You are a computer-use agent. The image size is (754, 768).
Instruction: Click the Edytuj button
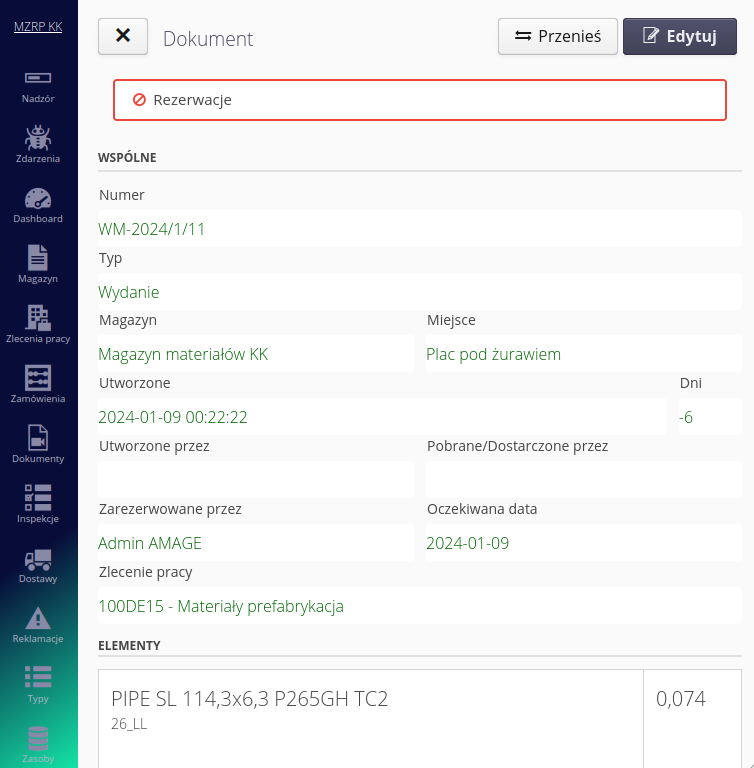(679, 36)
